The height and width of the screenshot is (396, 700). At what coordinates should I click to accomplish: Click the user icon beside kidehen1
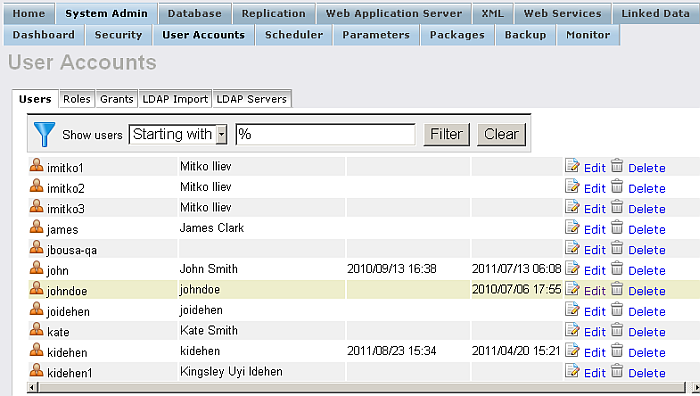pos(36,371)
